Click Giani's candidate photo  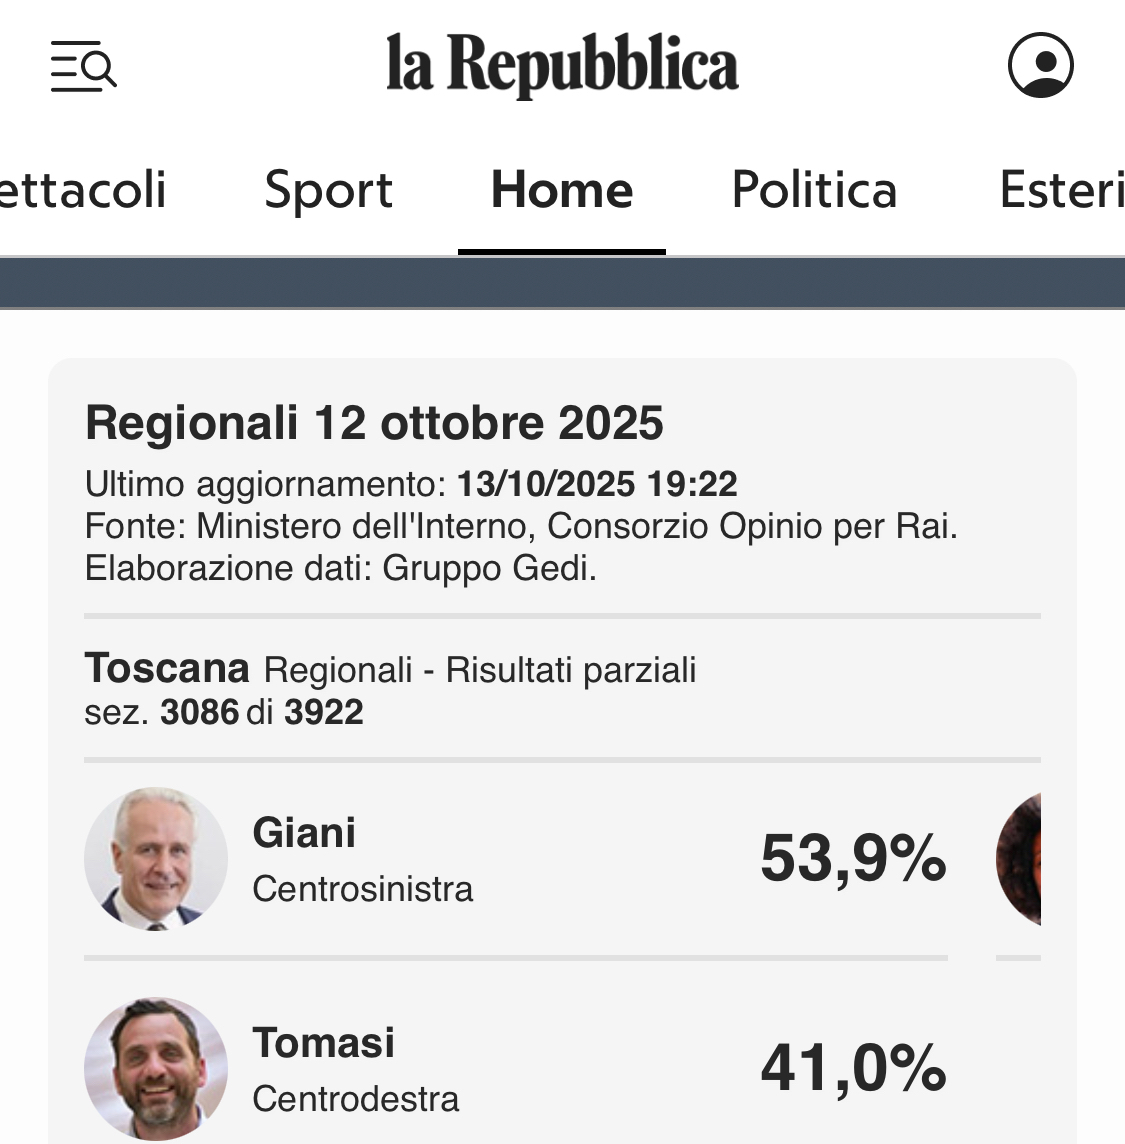(x=156, y=859)
